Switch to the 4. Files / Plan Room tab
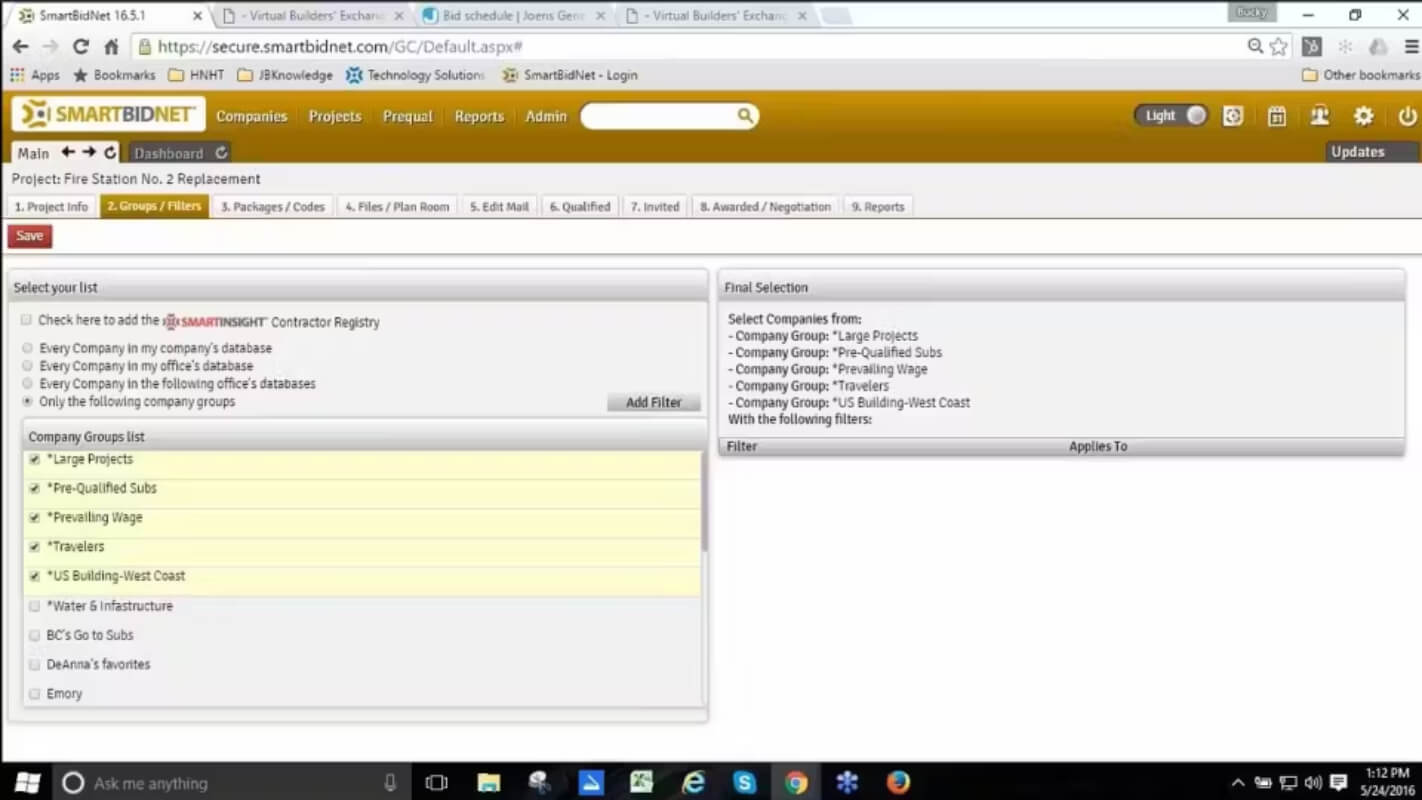The height and width of the screenshot is (800, 1422). click(x=397, y=207)
